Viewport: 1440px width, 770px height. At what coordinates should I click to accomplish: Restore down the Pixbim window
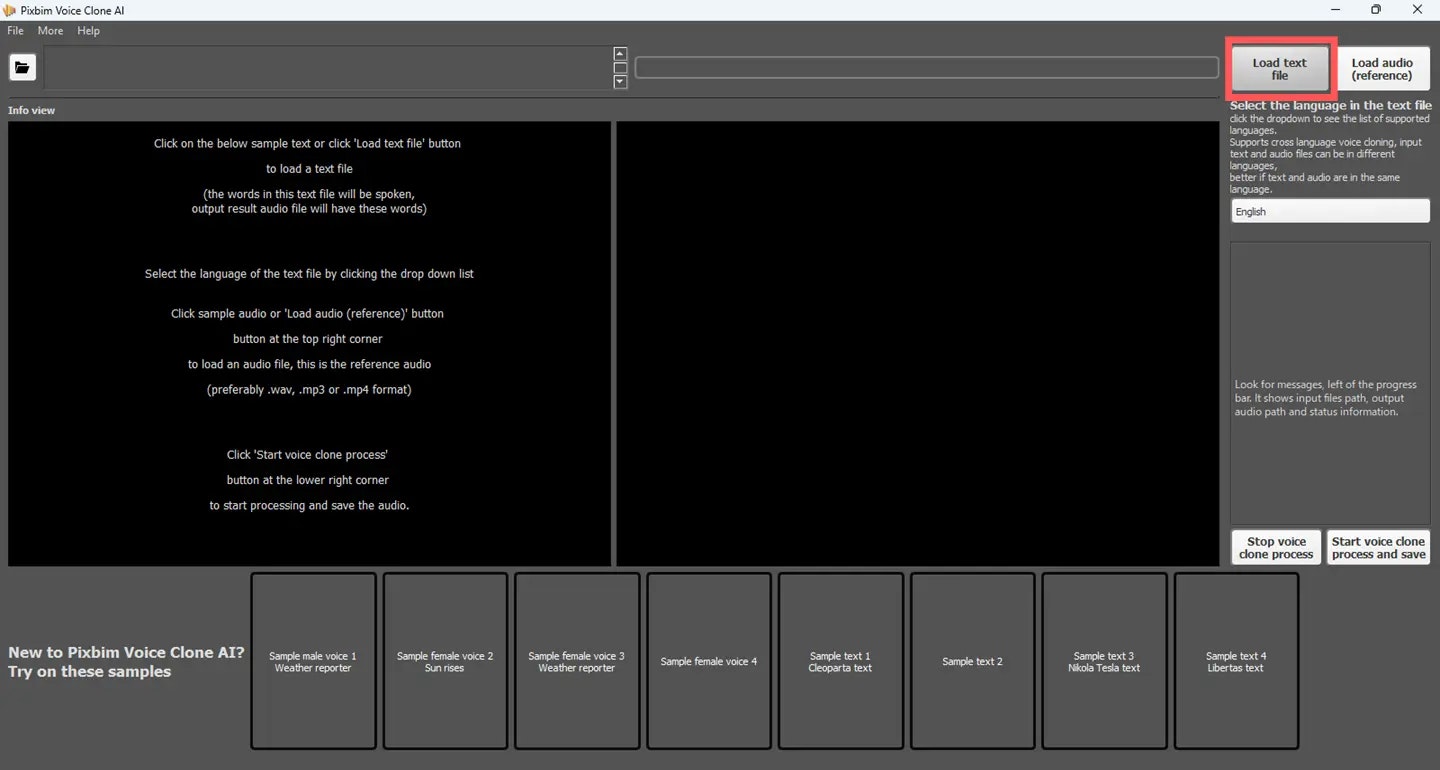1376,10
